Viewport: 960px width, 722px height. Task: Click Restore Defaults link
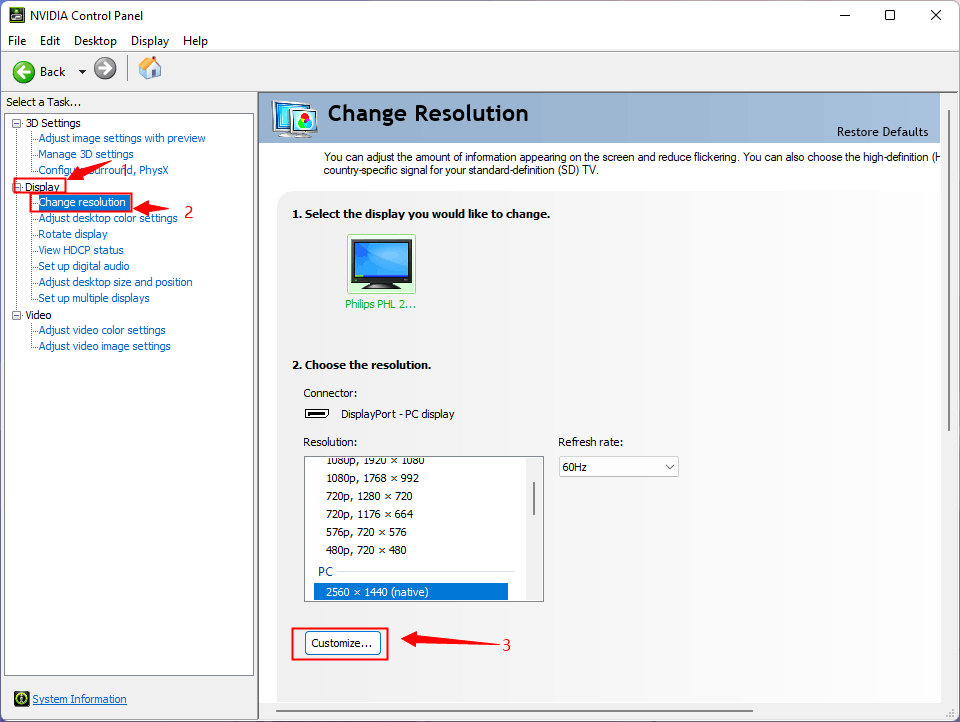(x=882, y=132)
